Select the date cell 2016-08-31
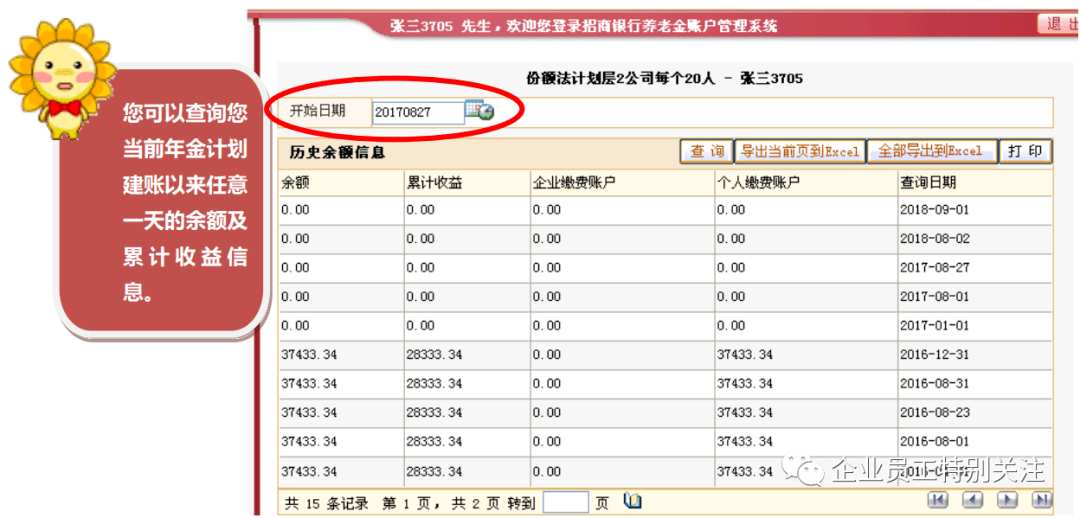 click(934, 384)
